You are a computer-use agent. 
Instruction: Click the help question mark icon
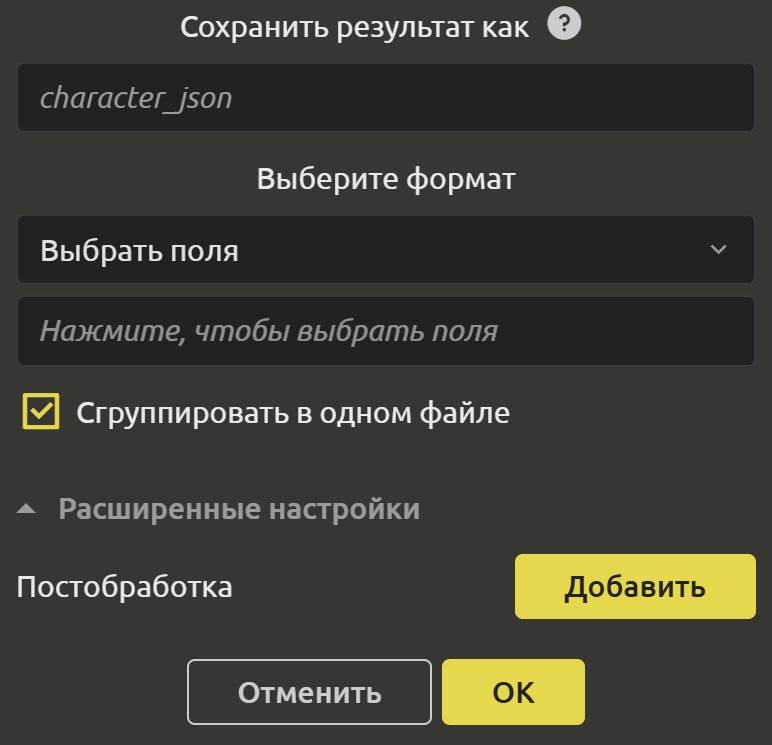[565, 26]
